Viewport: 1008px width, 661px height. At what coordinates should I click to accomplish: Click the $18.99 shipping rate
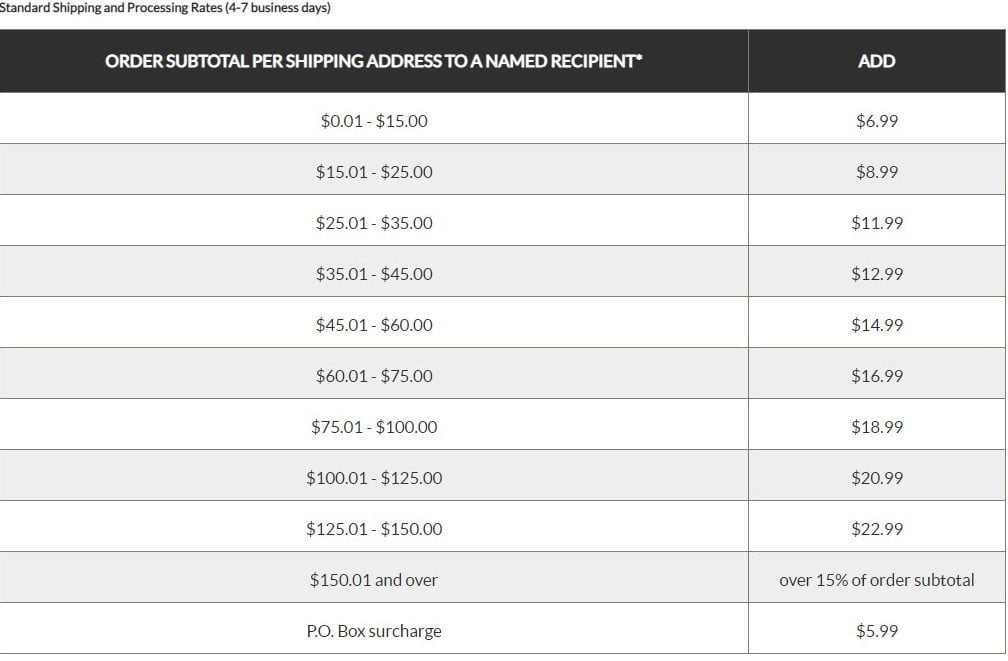(x=876, y=427)
